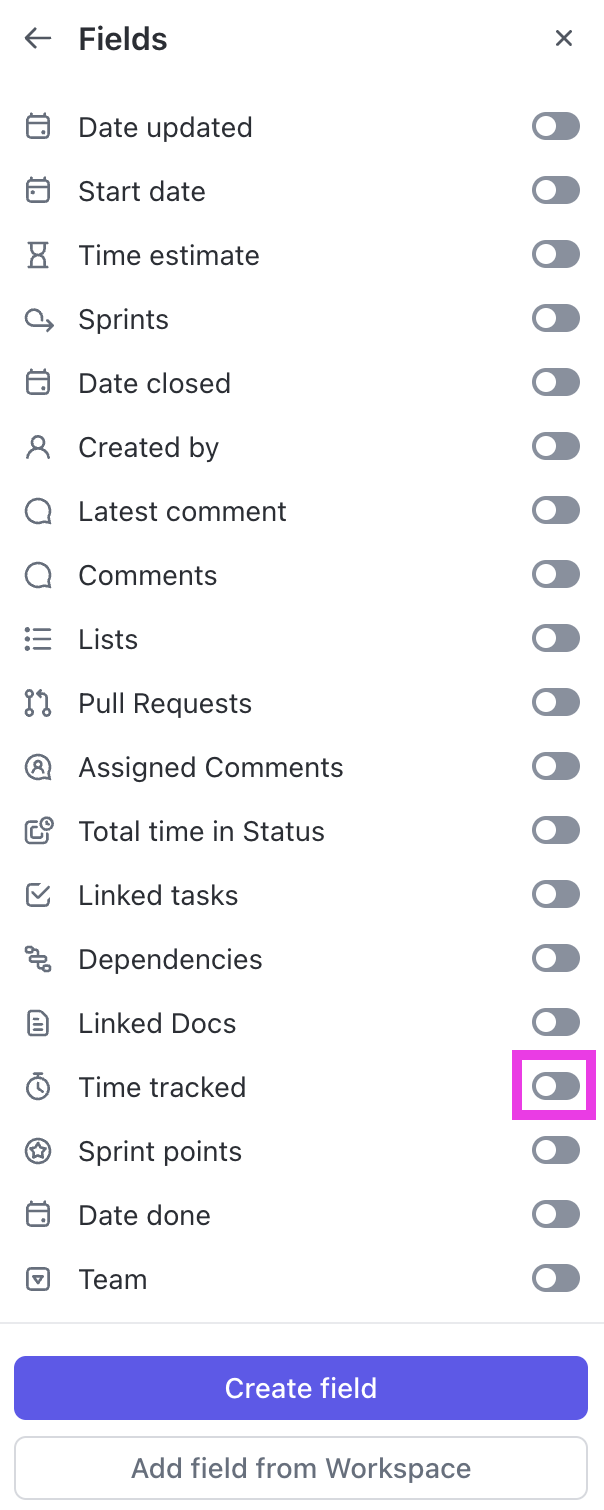Turn on the Start date field

(x=555, y=190)
